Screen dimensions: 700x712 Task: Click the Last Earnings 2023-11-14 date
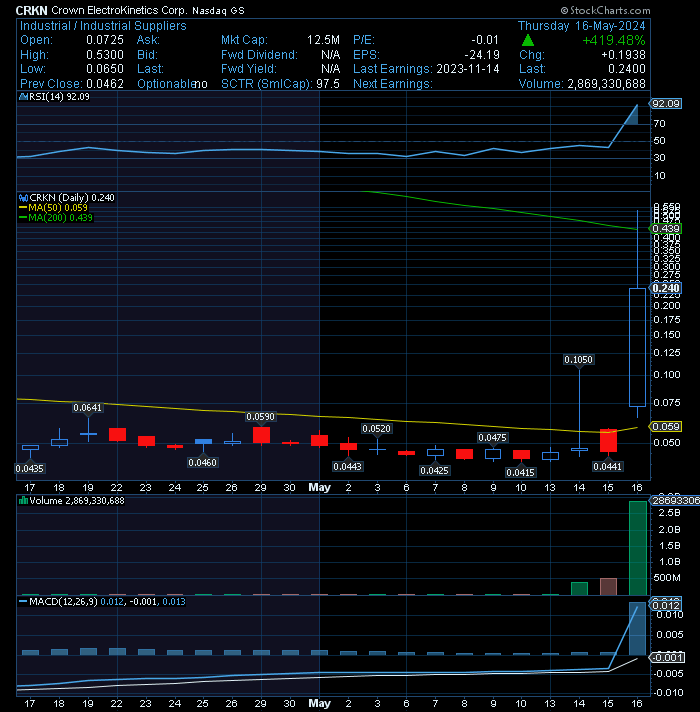(x=468, y=69)
